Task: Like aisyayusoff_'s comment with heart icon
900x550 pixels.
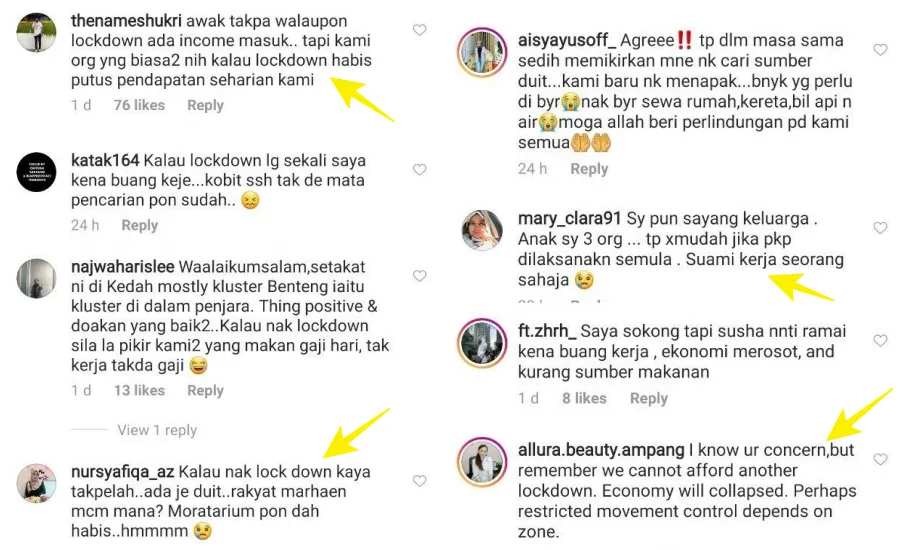Action: (880, 50)
